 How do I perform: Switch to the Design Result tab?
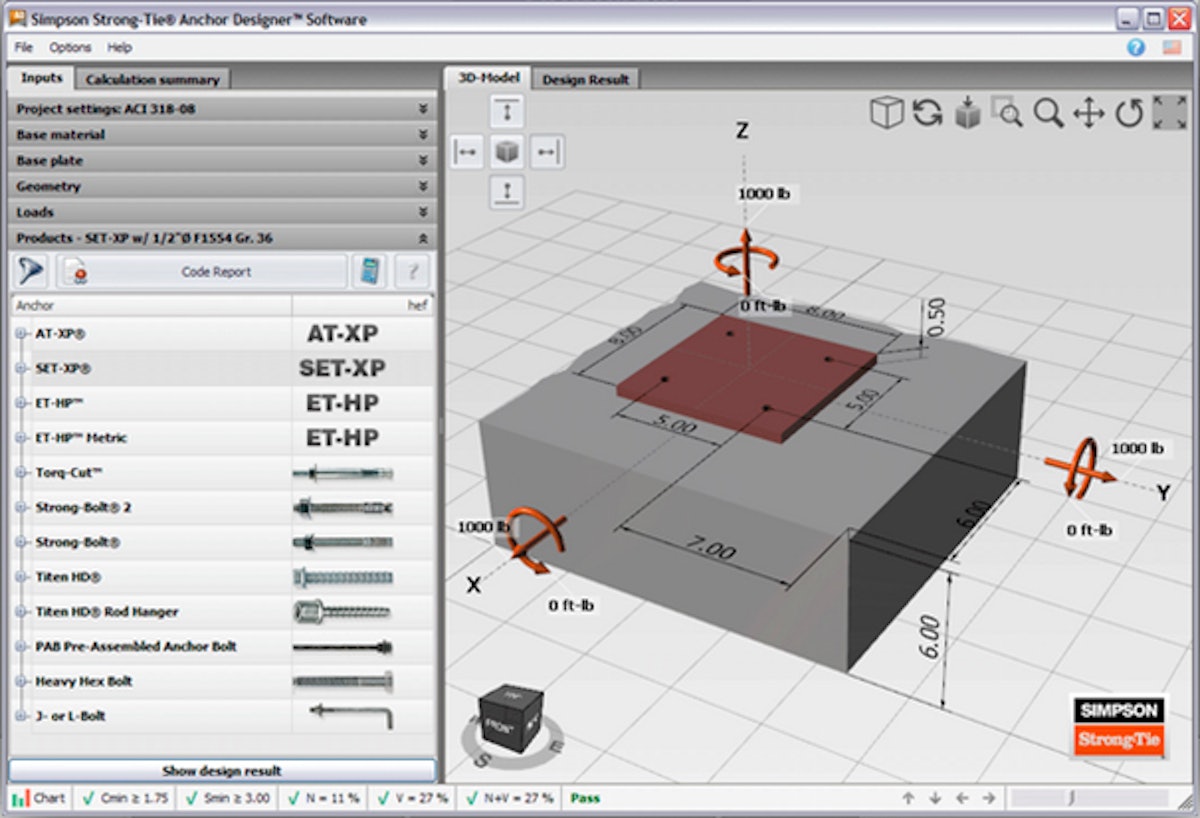coord(585,77)
